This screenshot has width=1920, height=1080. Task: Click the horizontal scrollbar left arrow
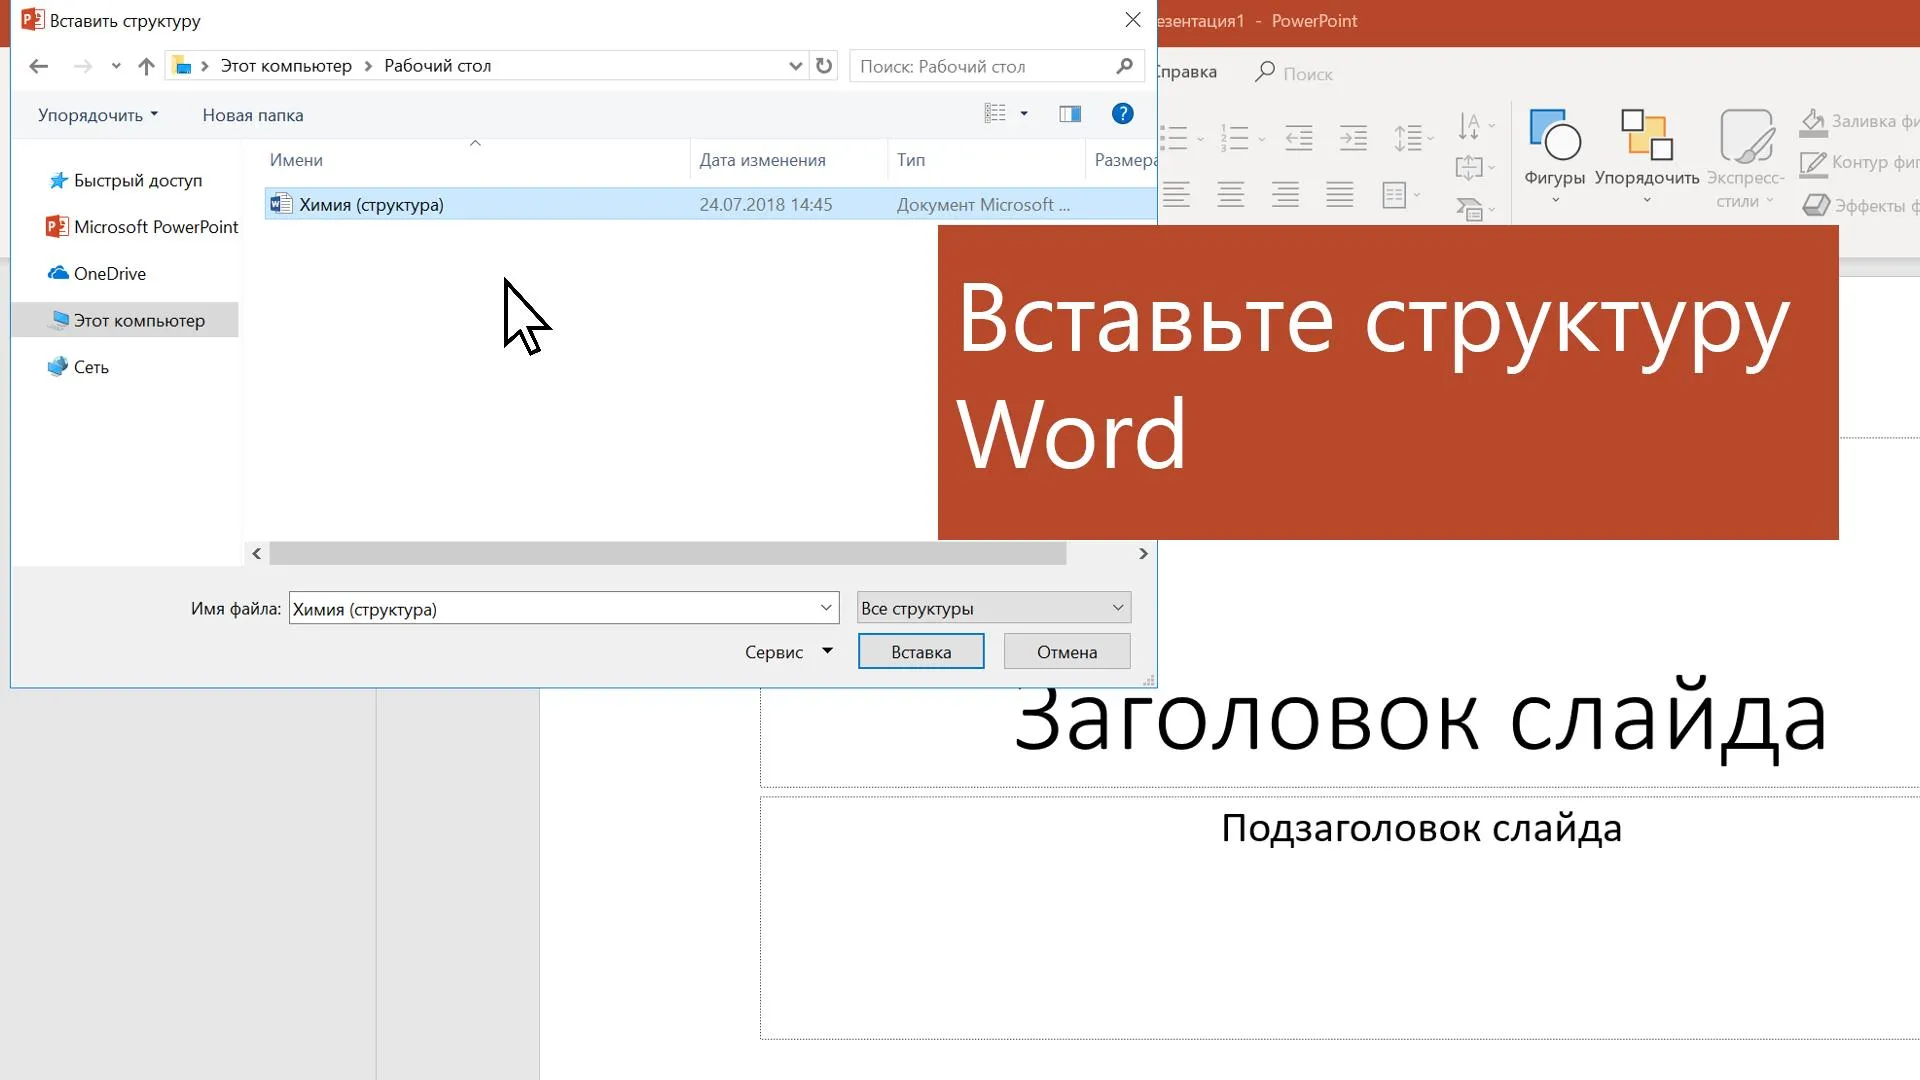(257, 554)
